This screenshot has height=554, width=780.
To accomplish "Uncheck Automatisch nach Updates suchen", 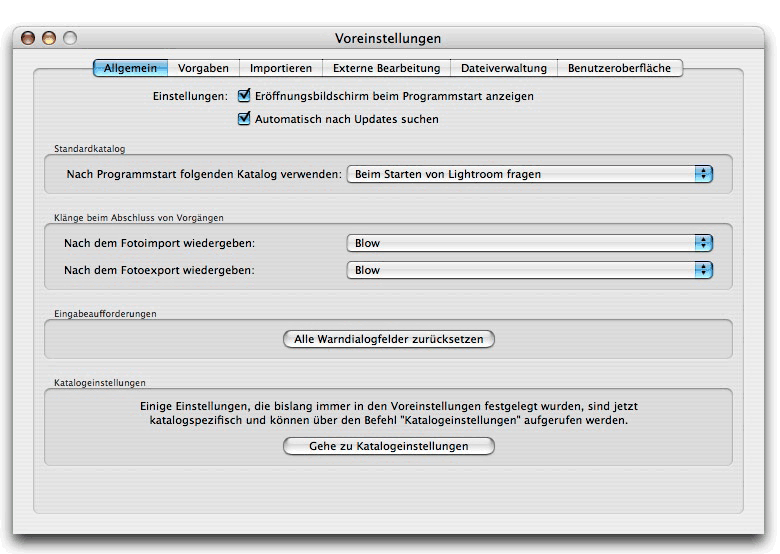I will (x=244, y=119).
